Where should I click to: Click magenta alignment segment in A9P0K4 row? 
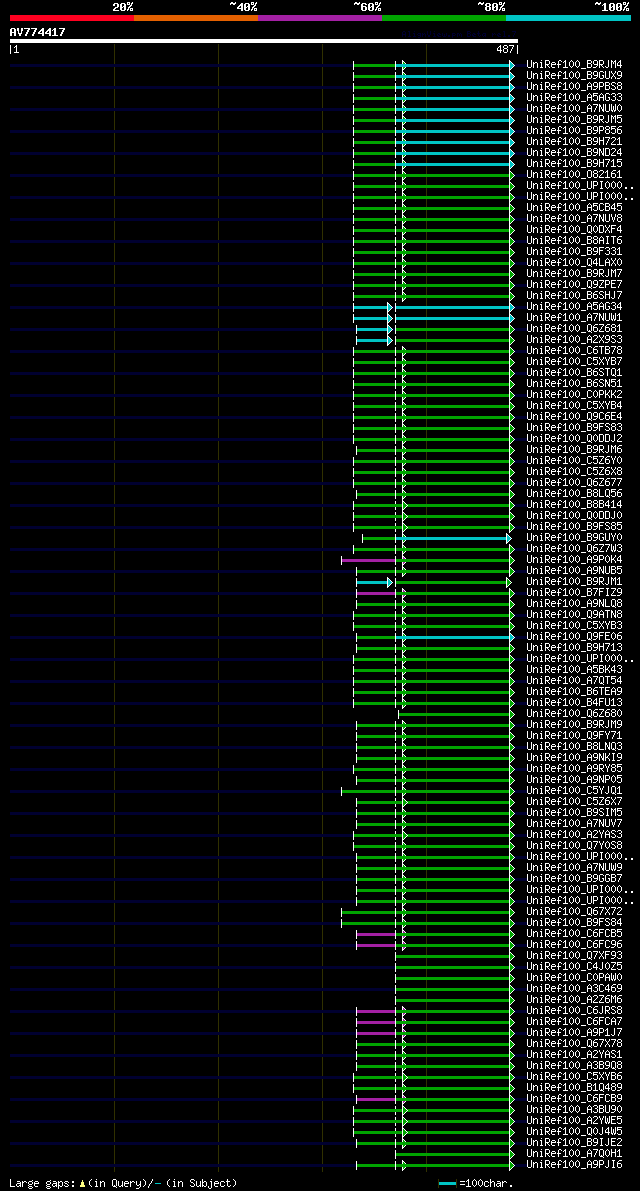[368, 561]
